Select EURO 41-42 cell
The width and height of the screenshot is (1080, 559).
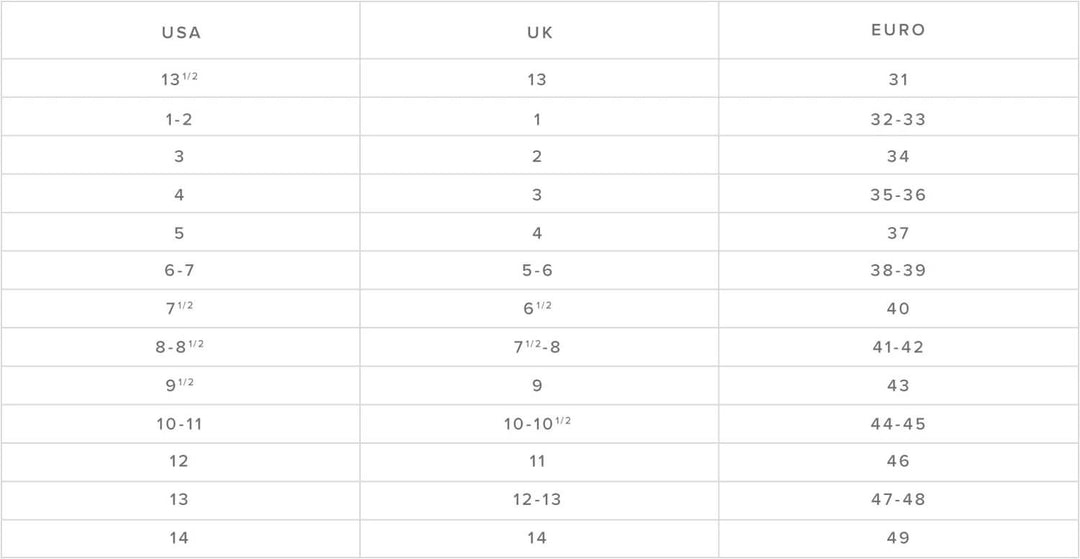898,347
